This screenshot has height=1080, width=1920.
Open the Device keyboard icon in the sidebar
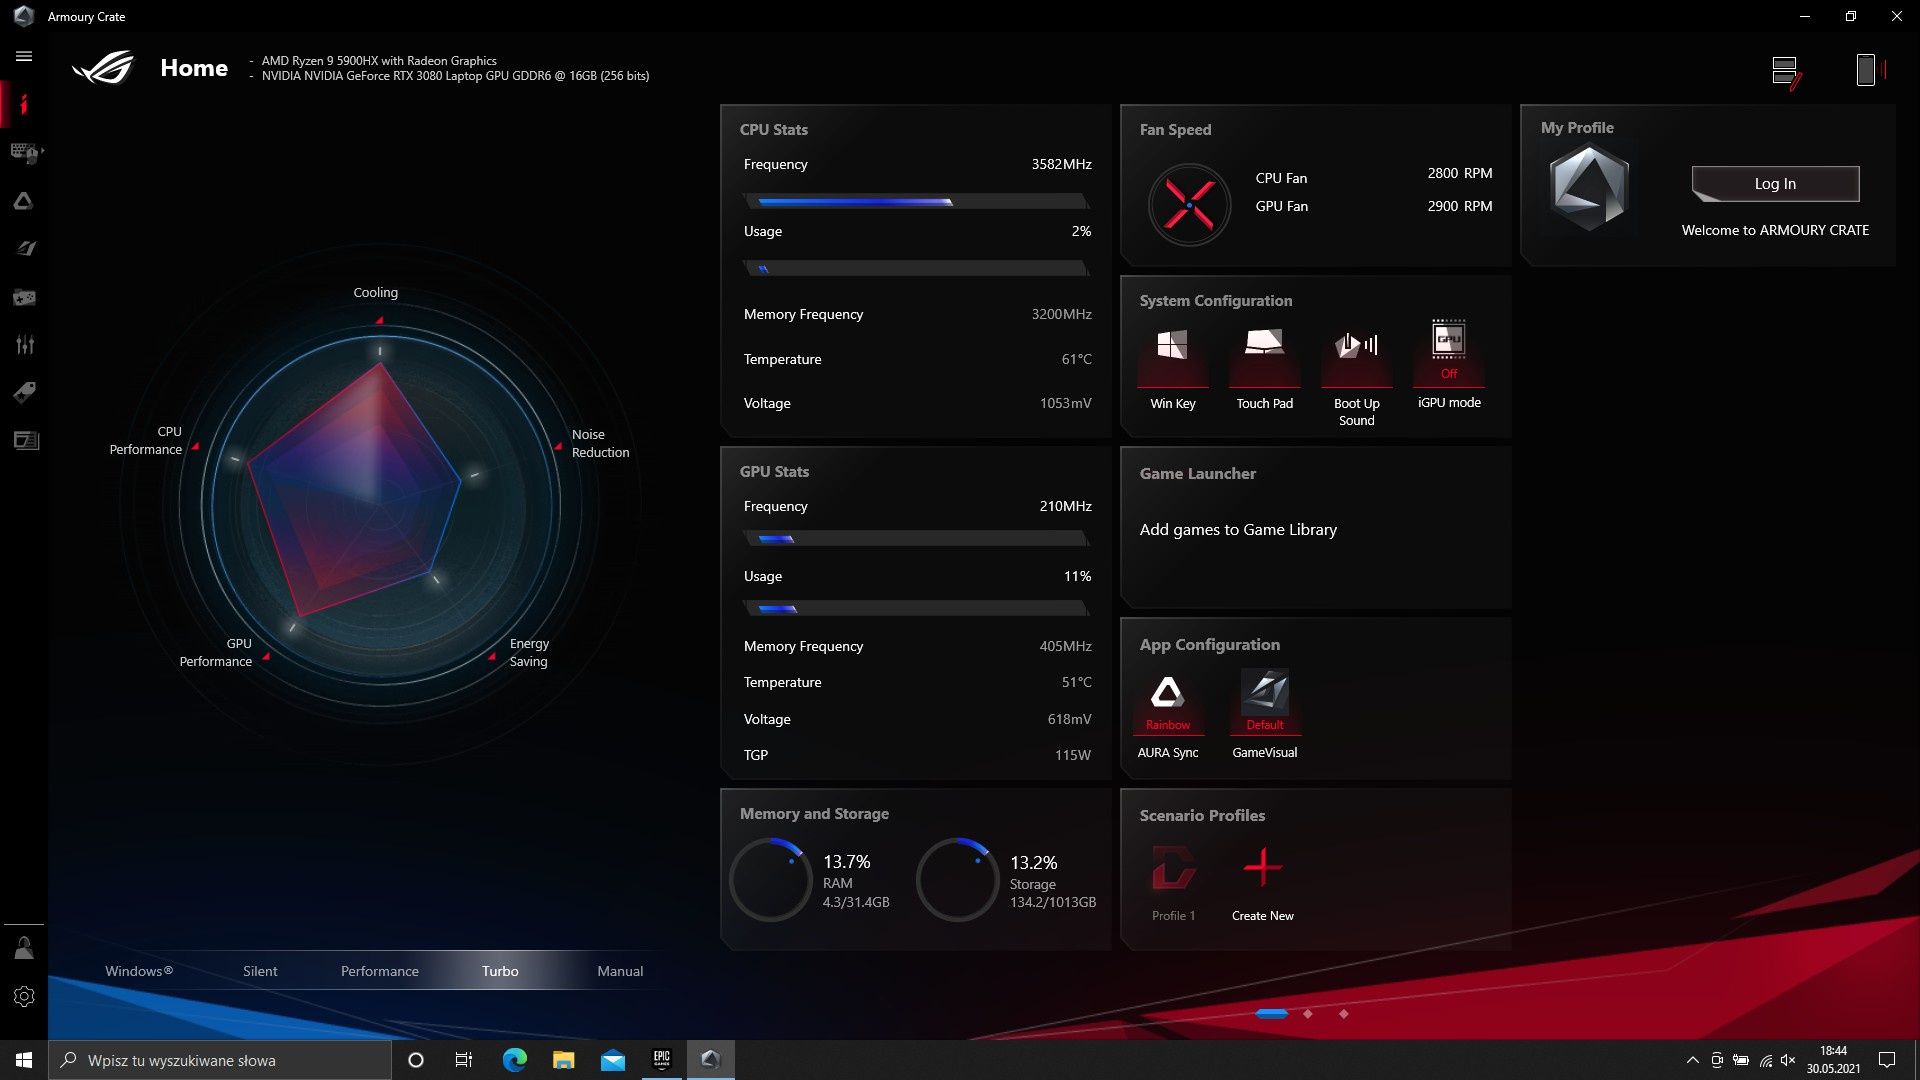point(24,152)
